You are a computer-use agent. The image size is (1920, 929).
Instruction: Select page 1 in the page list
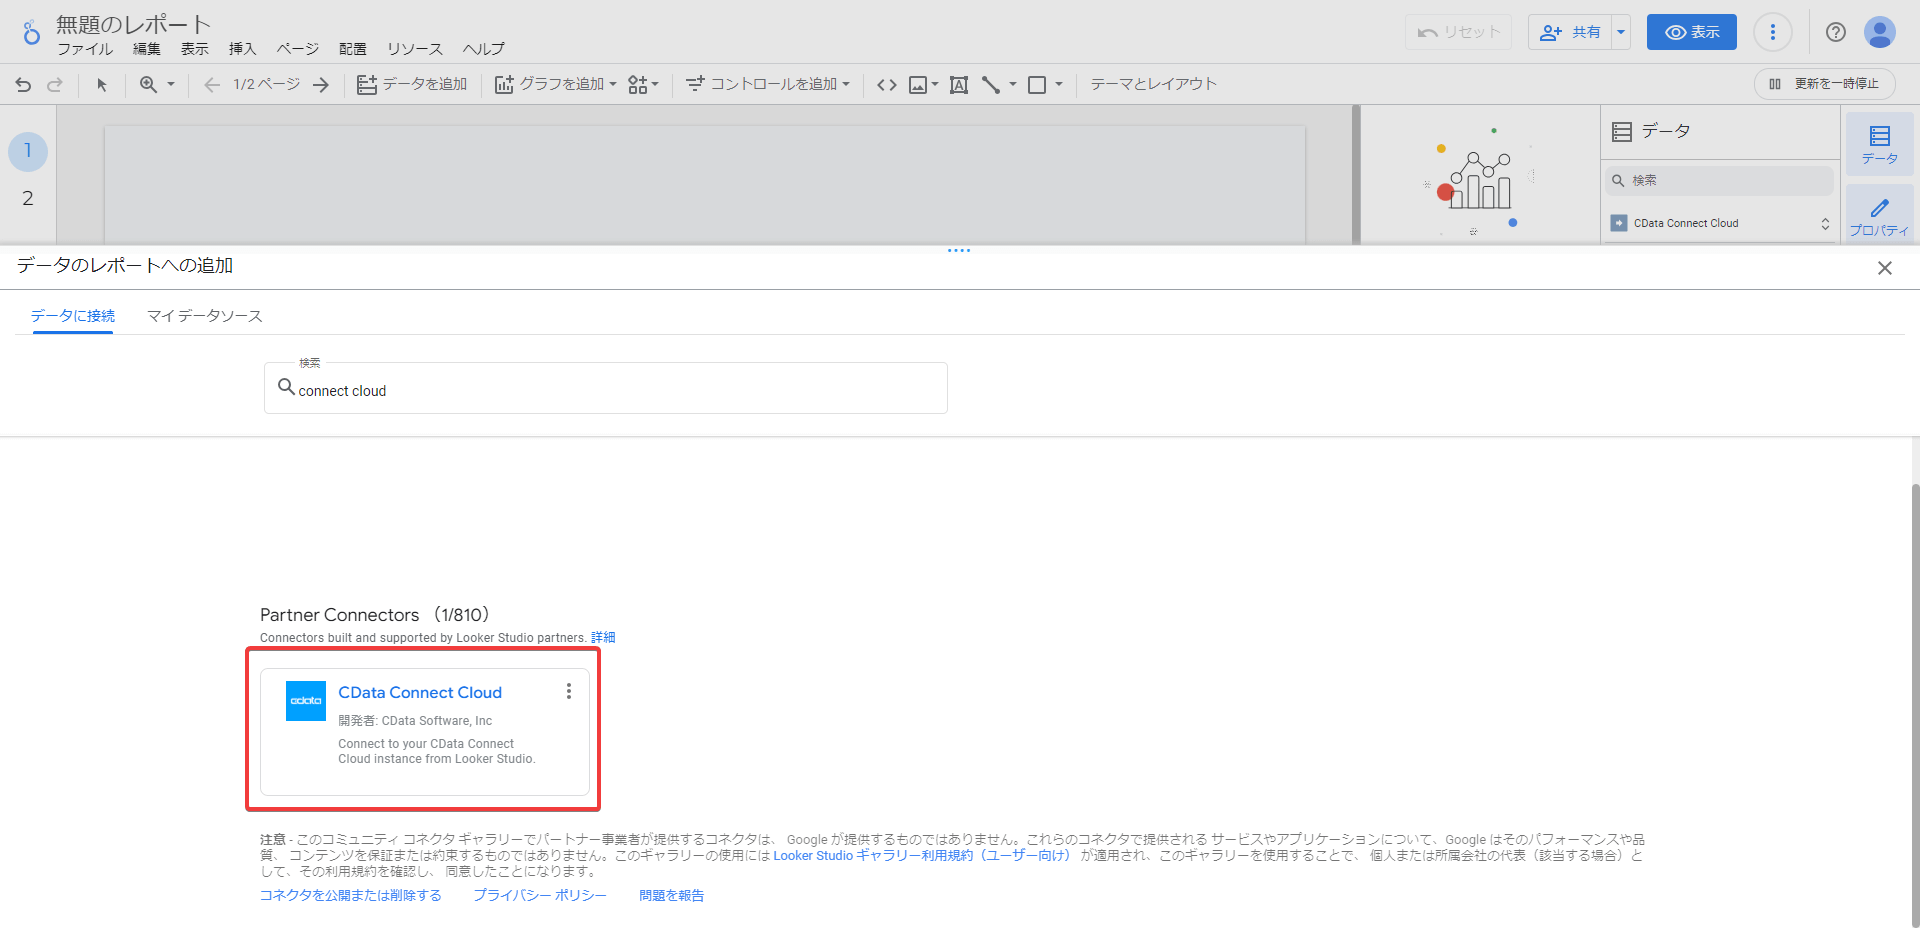coord(28,151)
